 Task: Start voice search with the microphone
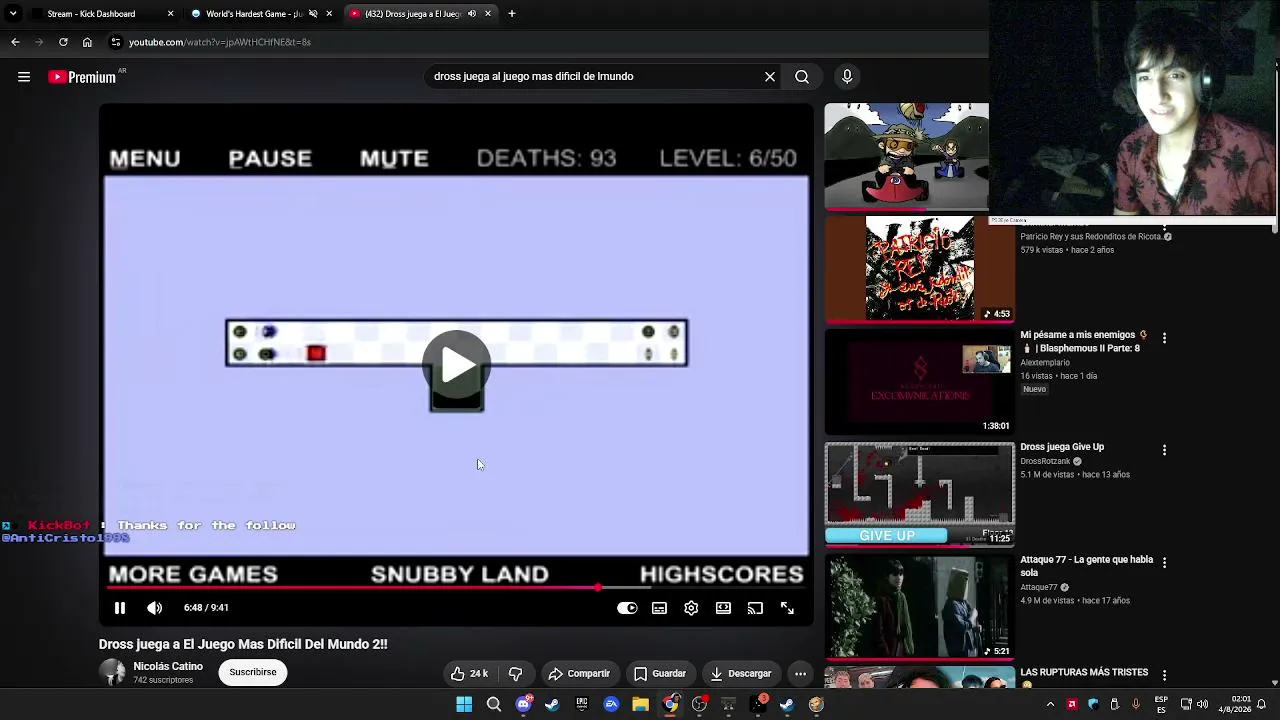(x=847, y=76)
